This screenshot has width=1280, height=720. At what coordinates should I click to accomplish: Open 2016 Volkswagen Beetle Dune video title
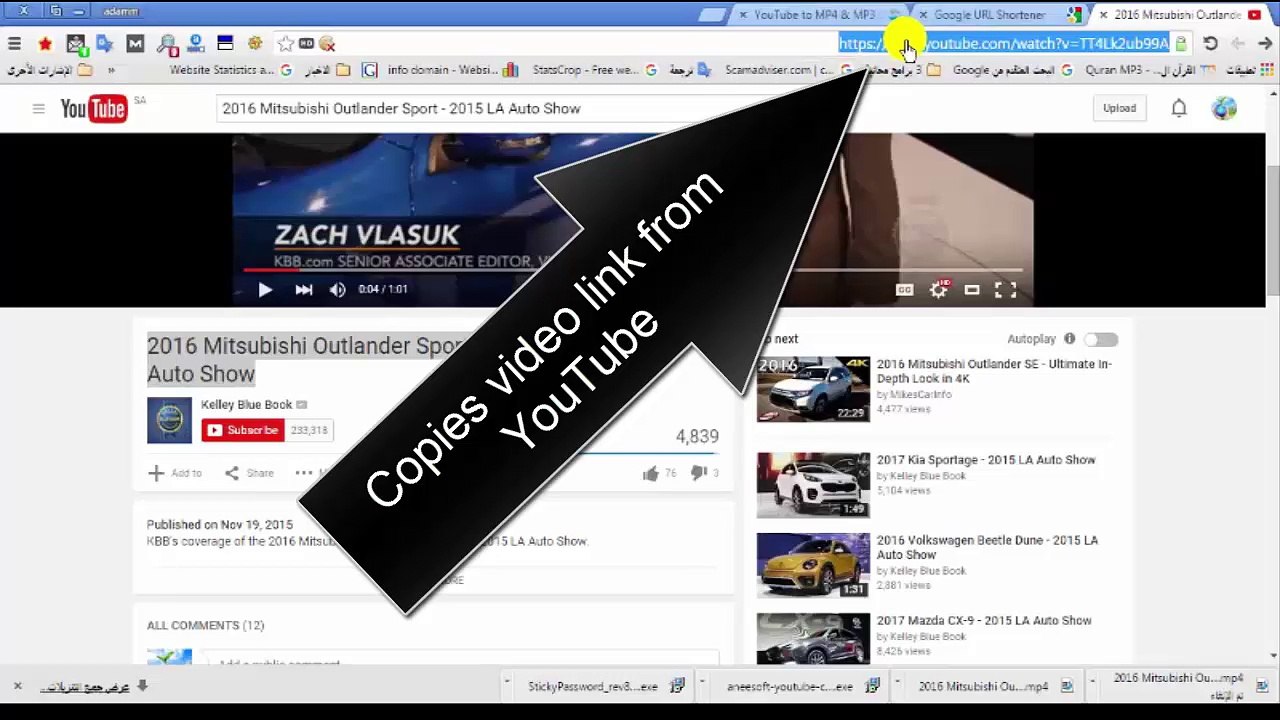click(987, 547)
